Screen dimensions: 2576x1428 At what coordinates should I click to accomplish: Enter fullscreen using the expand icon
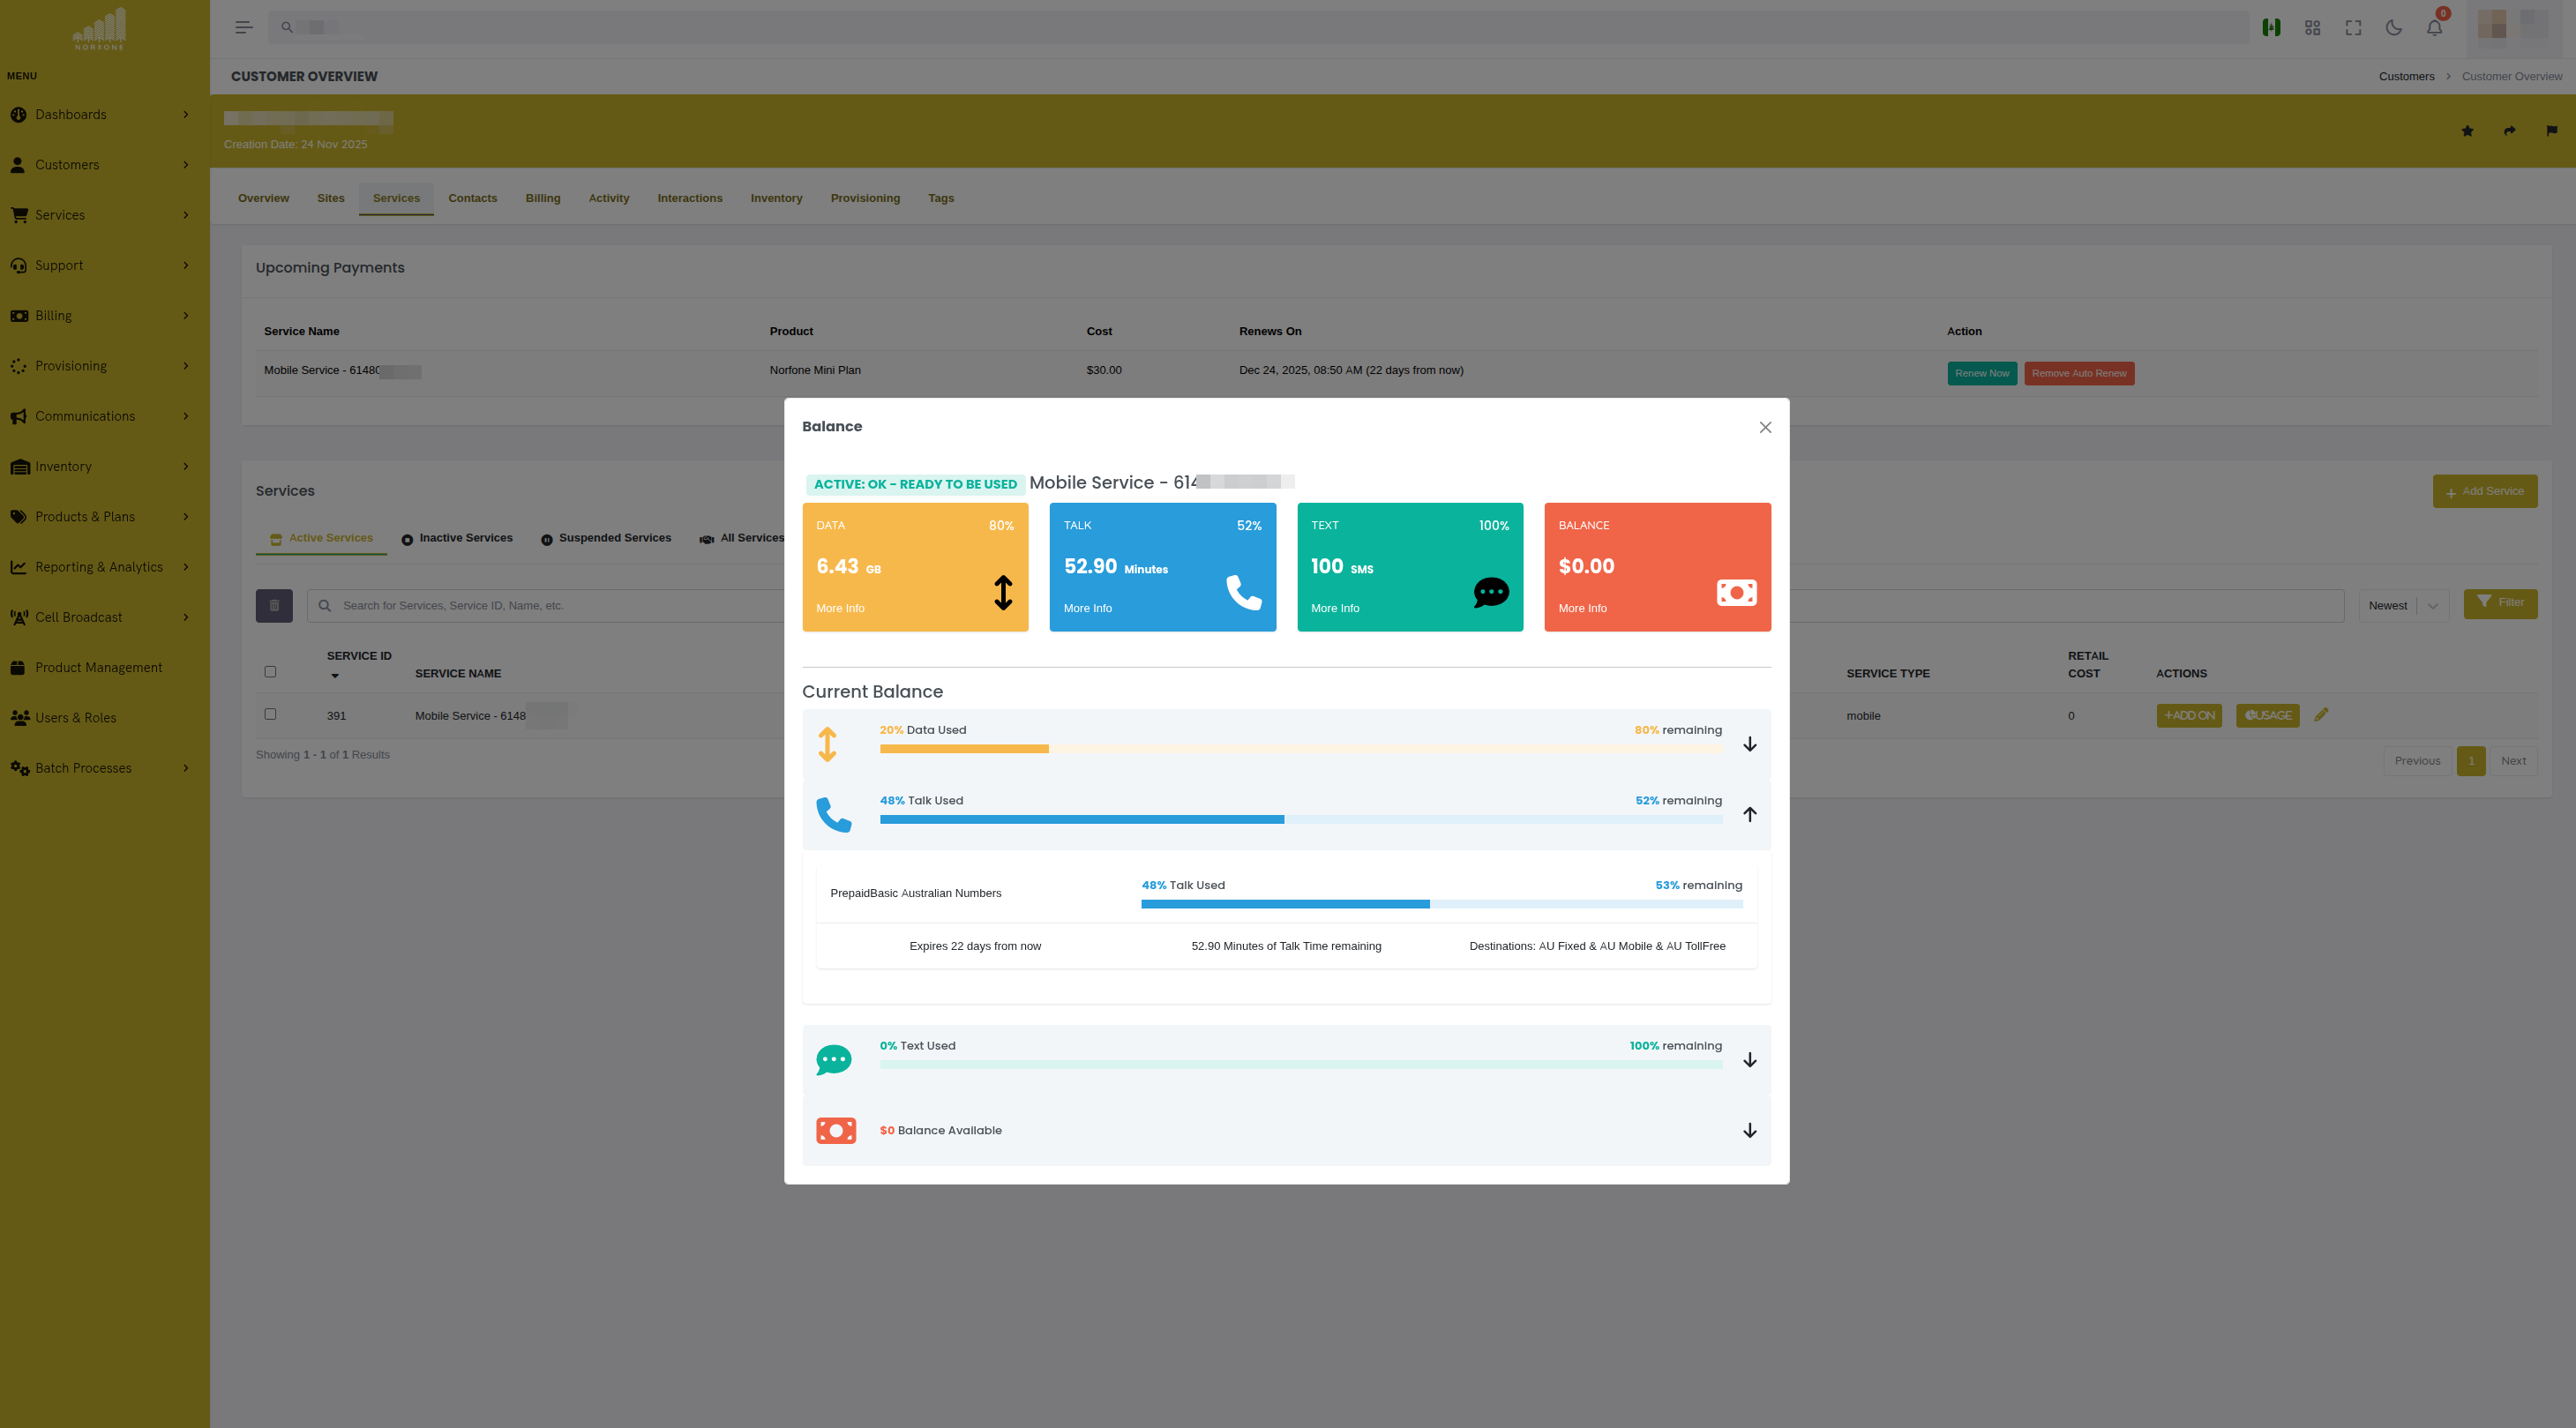[x=2353, y=27]
